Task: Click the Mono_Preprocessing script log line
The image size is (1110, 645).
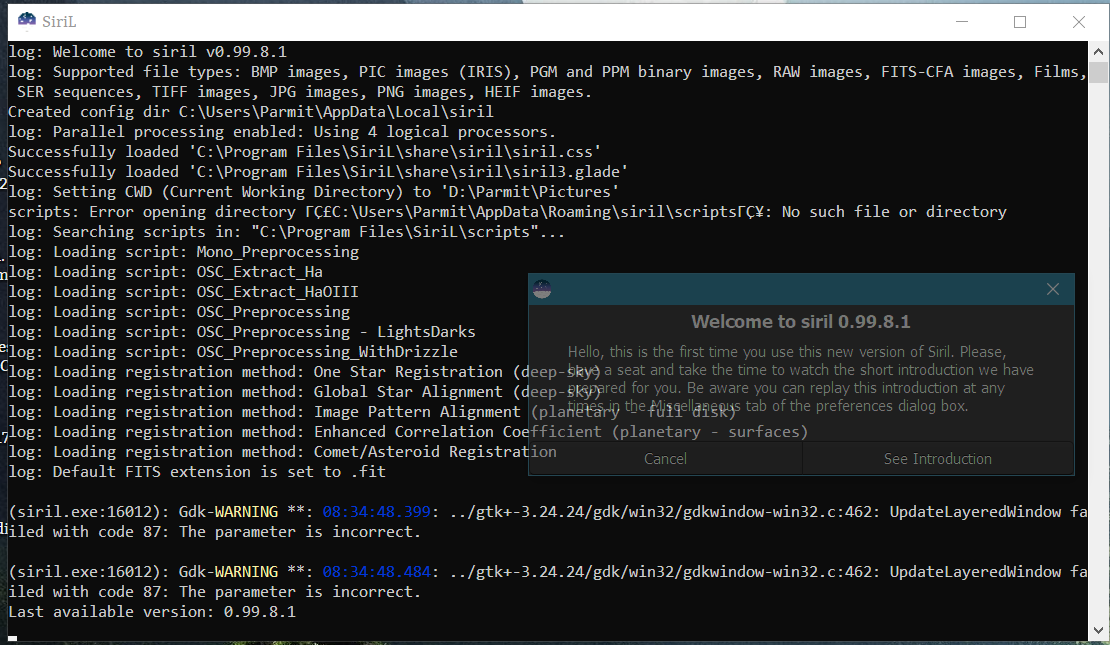Action: pyautogui.click(x=184, y=252)
